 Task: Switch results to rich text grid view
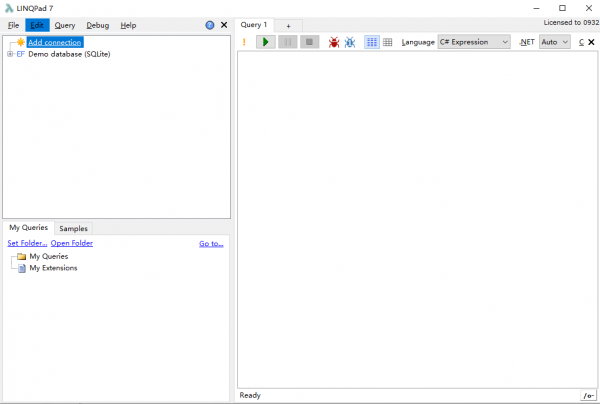[x=372, y=42]
